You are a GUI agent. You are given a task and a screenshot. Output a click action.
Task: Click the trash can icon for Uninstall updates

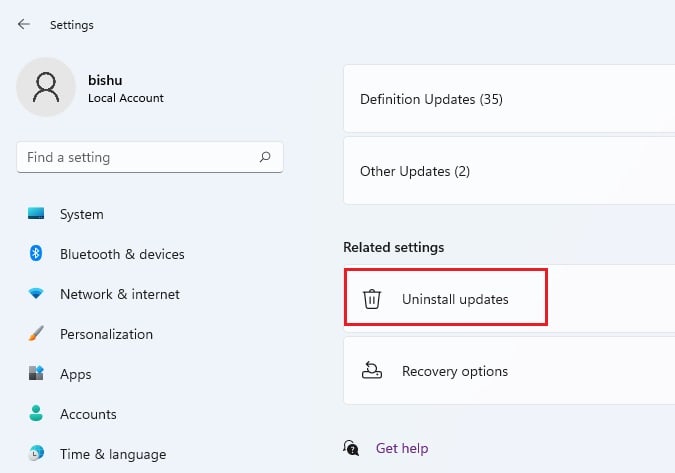point(372,299)
